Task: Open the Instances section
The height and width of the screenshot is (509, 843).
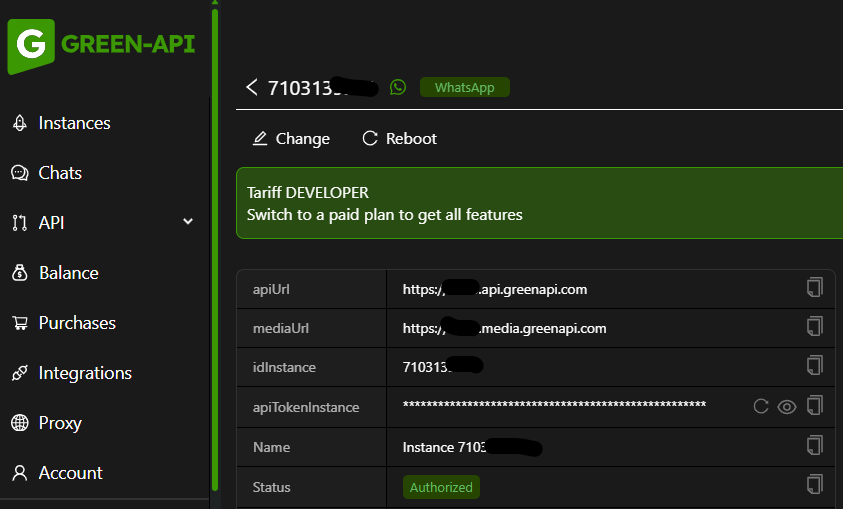Action: click(x=74, y=123)
